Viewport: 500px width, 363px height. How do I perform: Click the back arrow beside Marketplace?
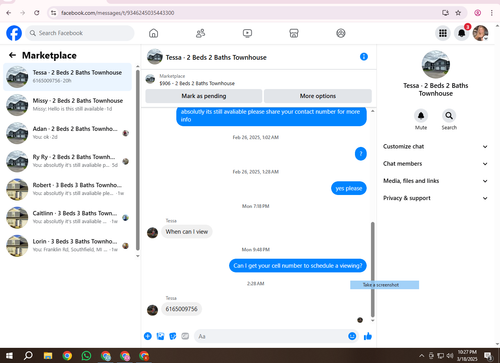click(13, 55)
